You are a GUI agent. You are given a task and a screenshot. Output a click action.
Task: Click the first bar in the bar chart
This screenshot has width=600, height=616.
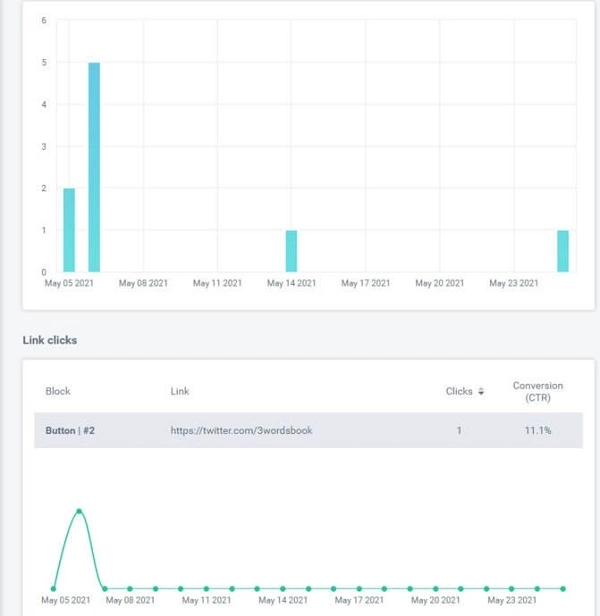pos(69,230)
